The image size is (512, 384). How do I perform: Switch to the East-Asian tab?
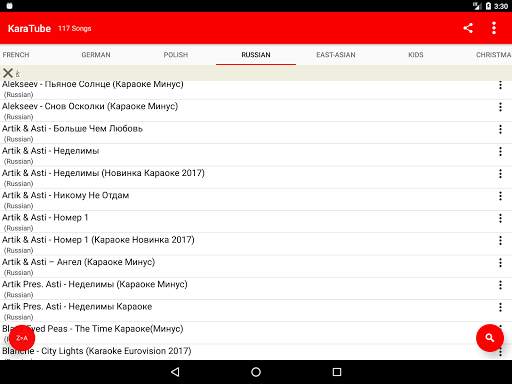pos(336,55)
